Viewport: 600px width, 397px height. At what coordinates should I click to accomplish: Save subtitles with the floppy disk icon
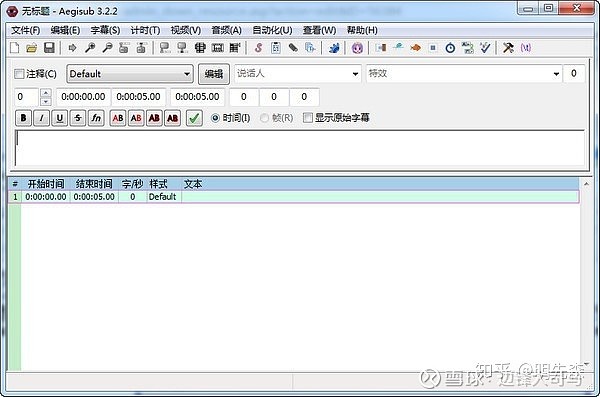pos(49,48)
